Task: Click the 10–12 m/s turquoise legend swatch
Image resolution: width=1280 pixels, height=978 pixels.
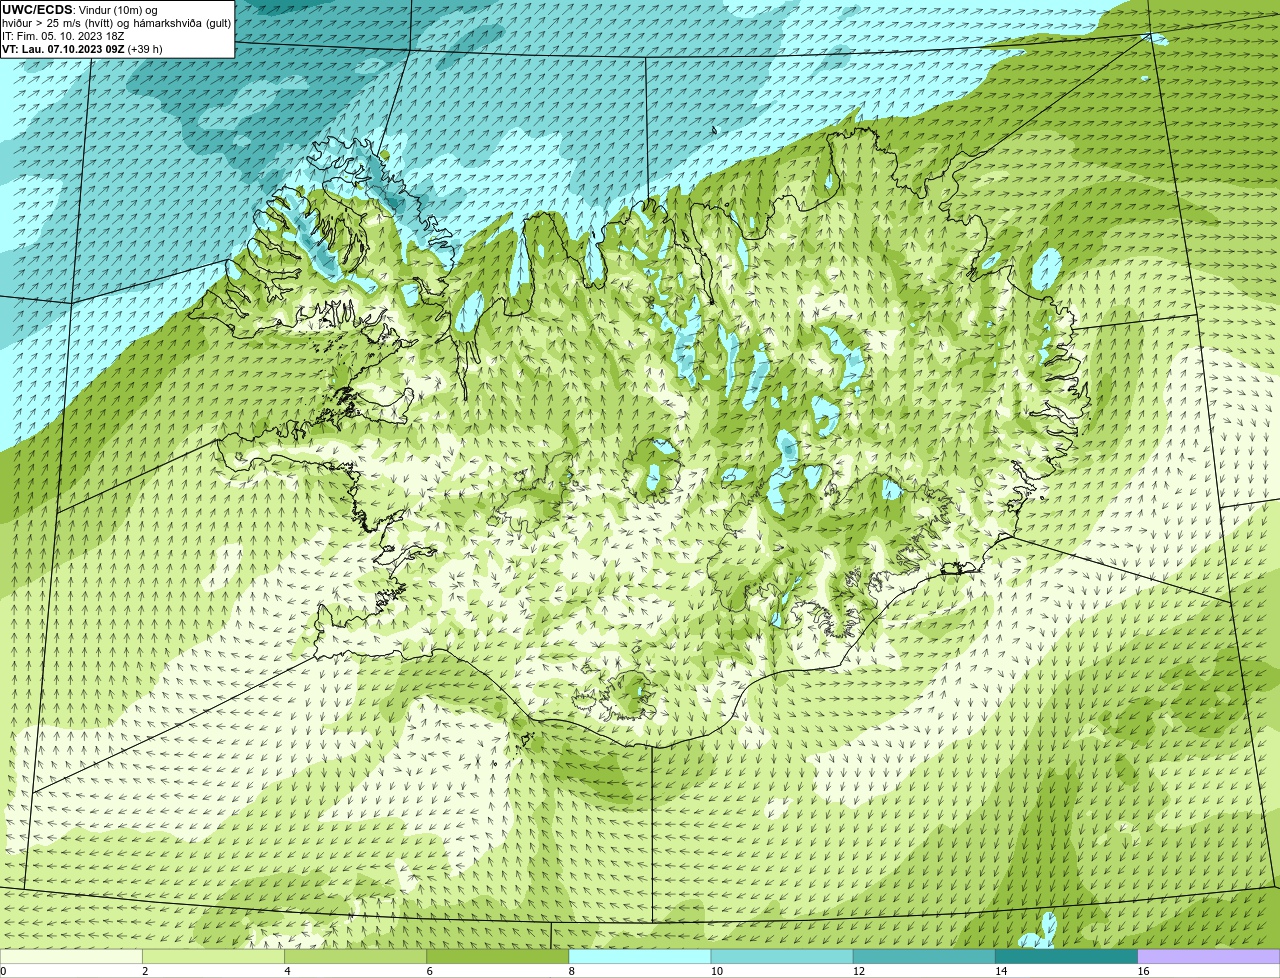Action: [x=782, y=956]
